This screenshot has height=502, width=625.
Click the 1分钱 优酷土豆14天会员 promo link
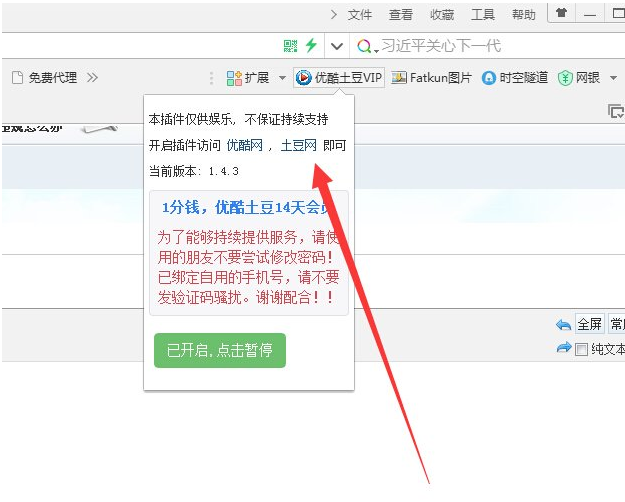point(246,207)
